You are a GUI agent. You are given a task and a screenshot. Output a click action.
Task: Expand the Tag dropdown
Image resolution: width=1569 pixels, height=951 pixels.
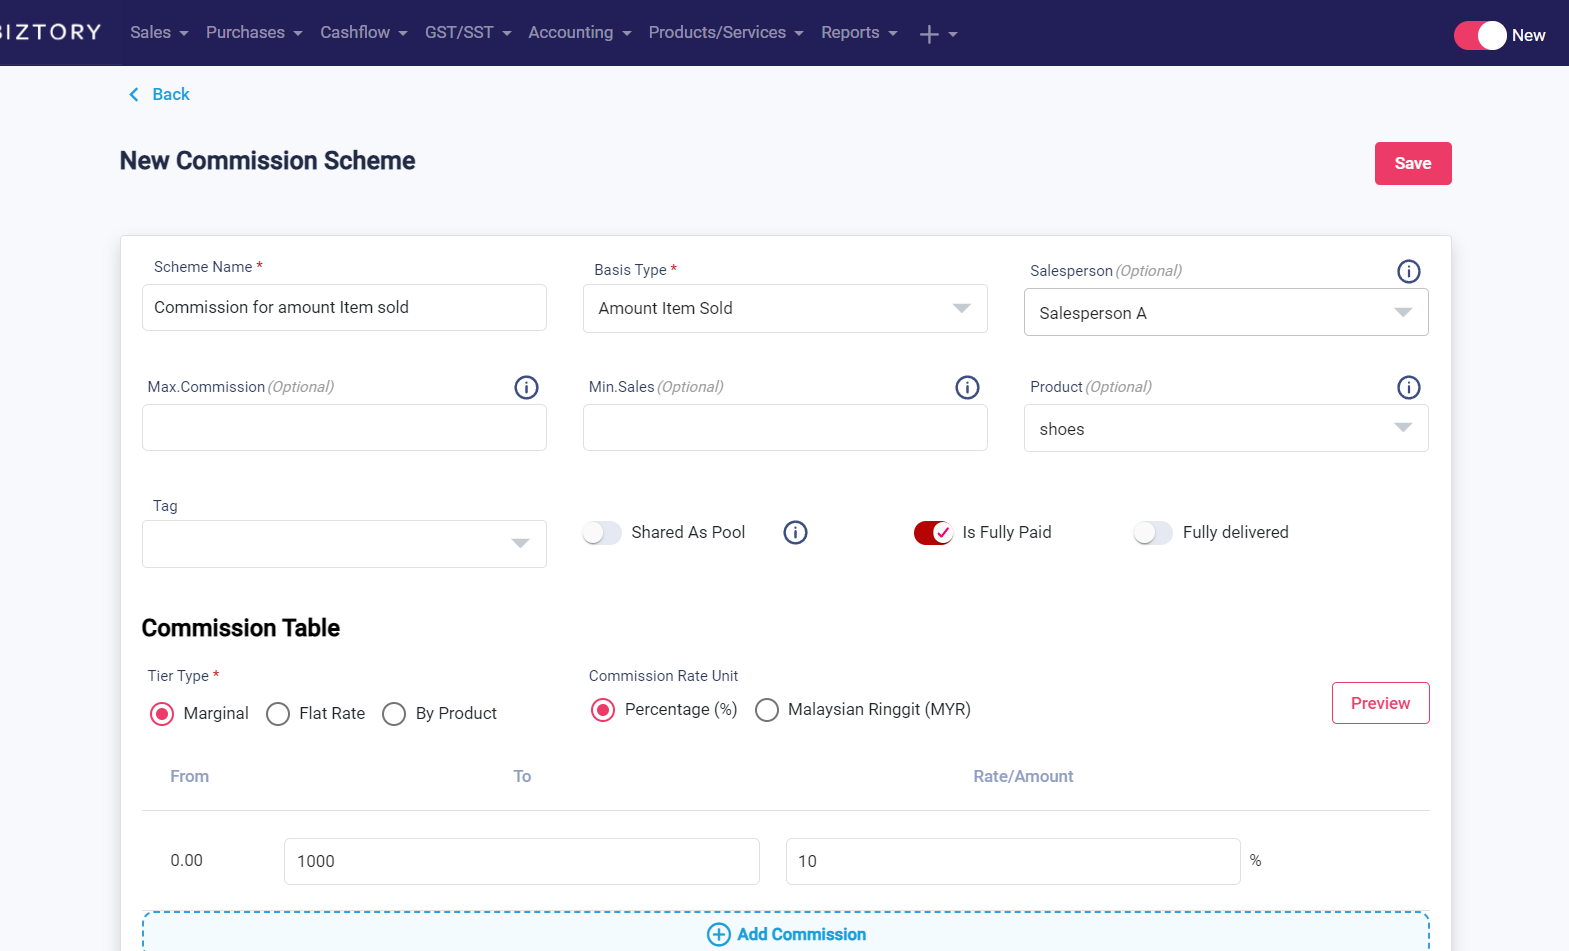[x=344, y=544]
